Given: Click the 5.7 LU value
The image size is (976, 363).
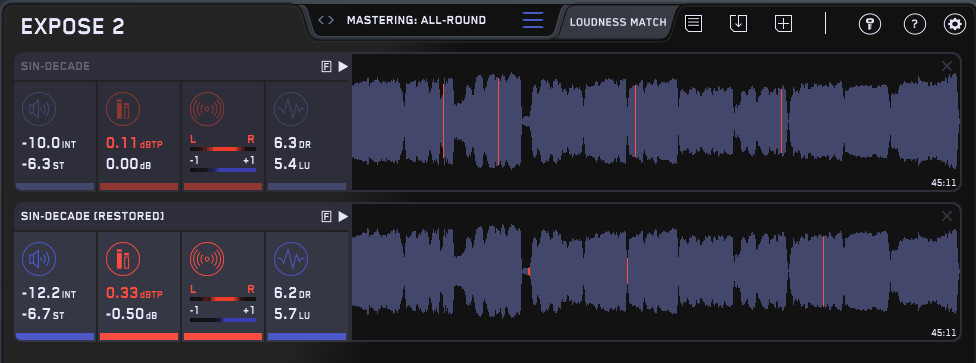Looking at the screenshot, I should point(293,315).
